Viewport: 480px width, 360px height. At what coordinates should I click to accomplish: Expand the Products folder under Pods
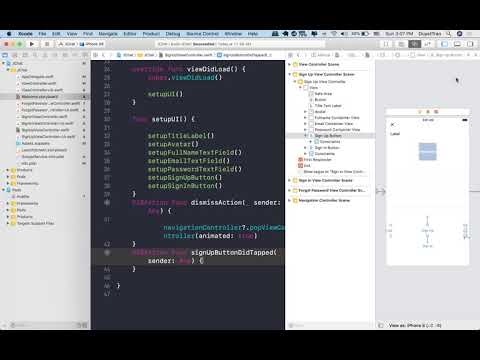(8, 217)
